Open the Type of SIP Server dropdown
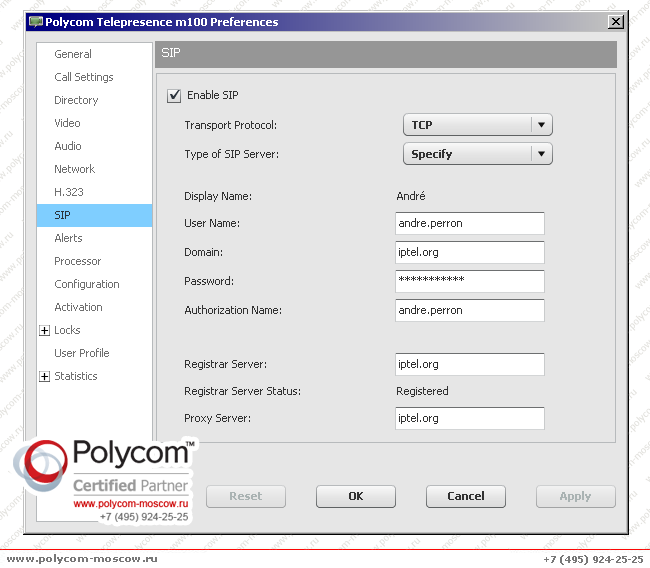 (x=478, y=154)
